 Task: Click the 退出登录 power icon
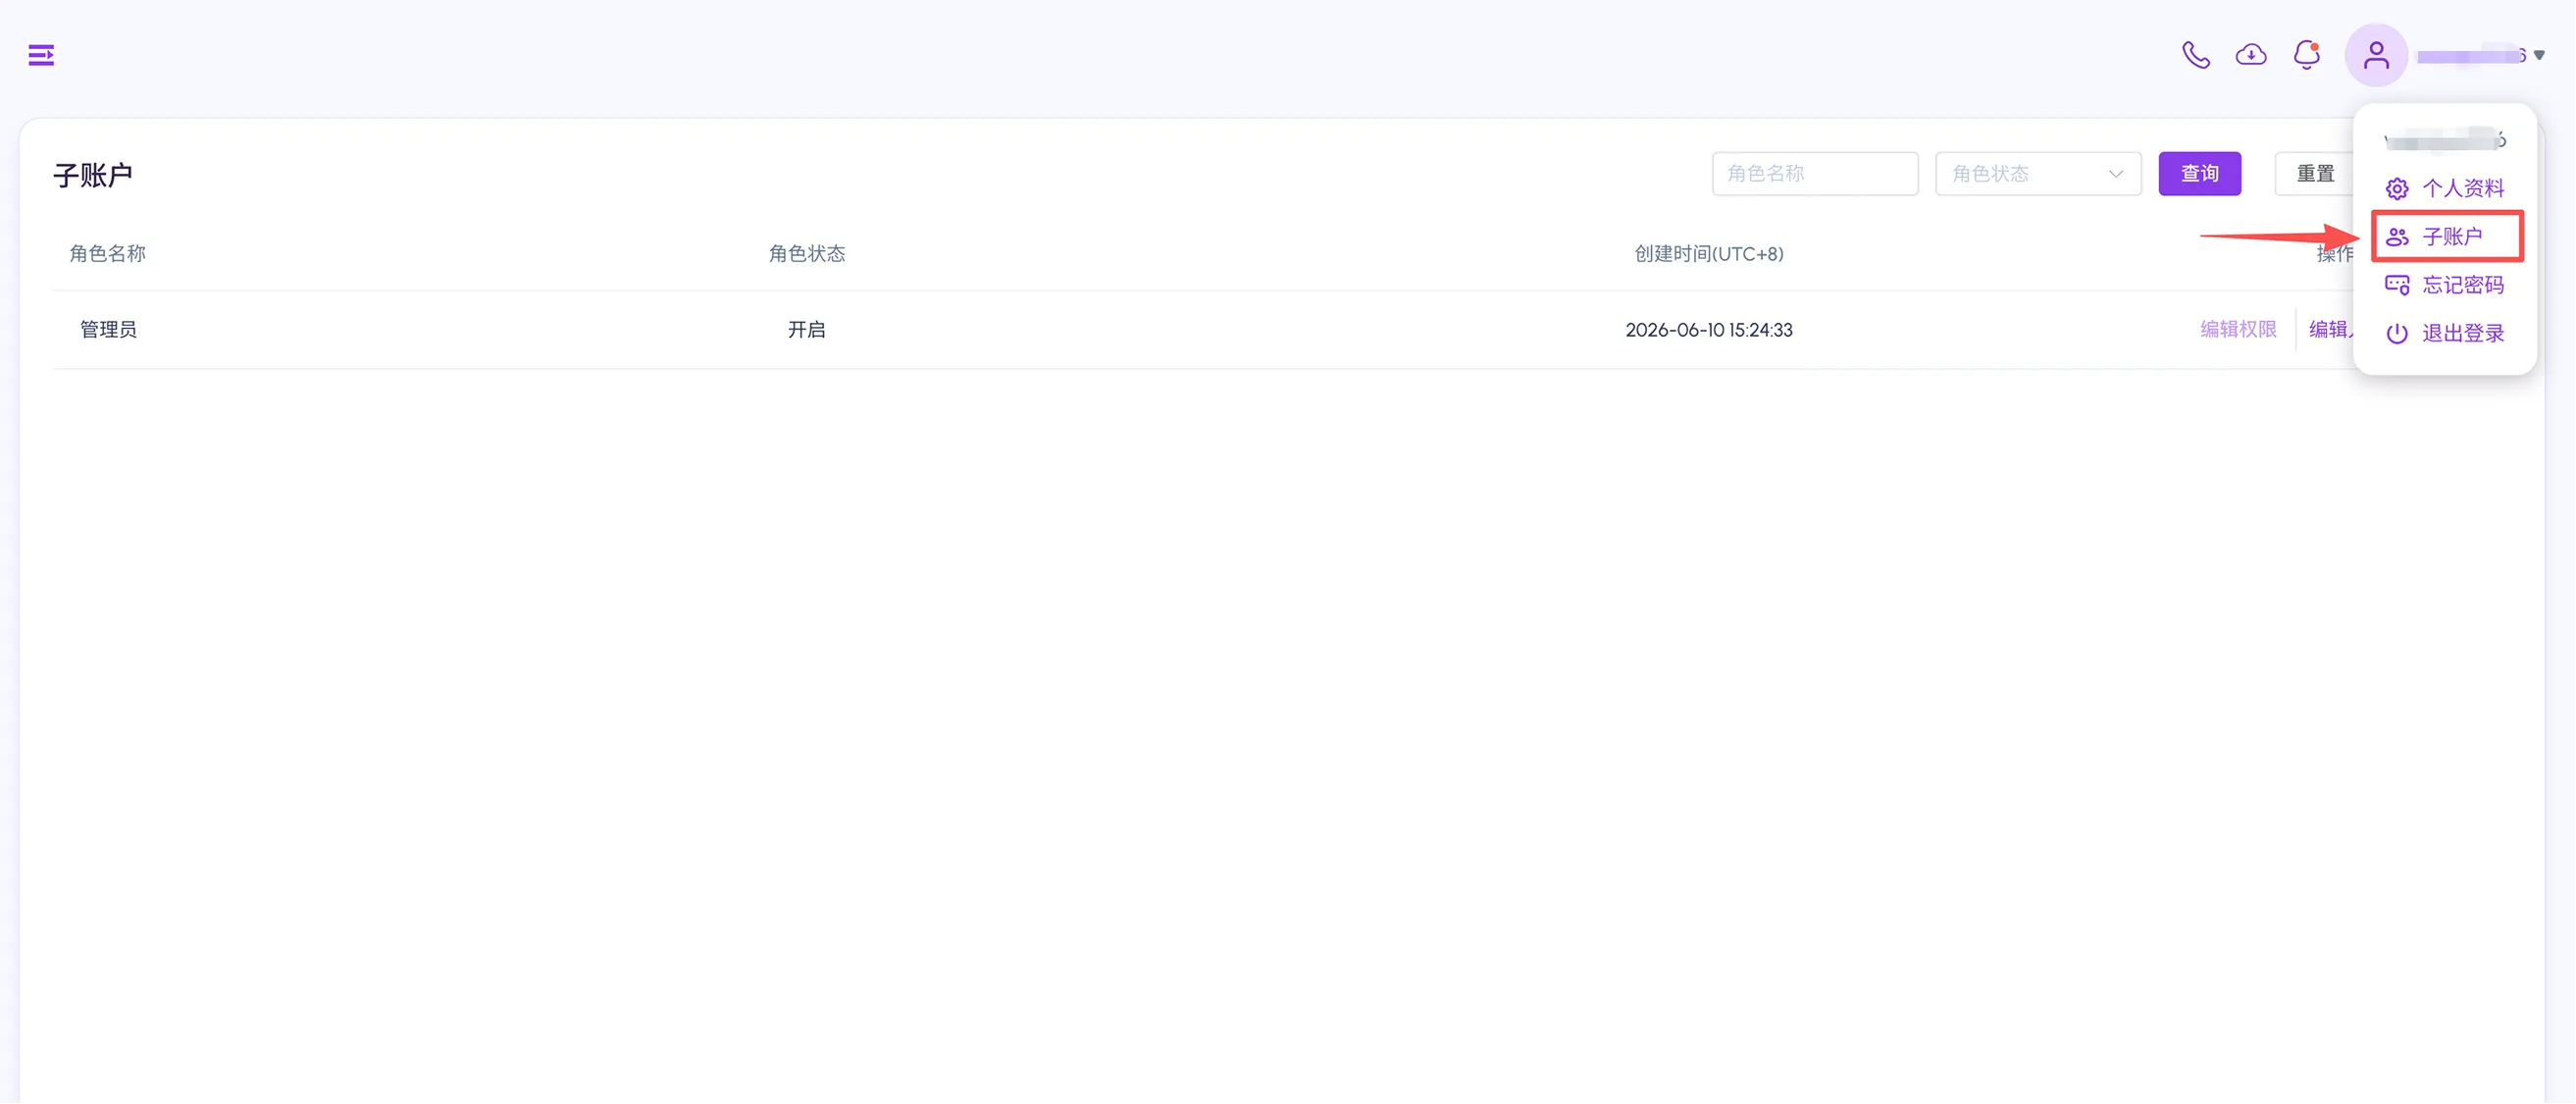point(2397,333)
